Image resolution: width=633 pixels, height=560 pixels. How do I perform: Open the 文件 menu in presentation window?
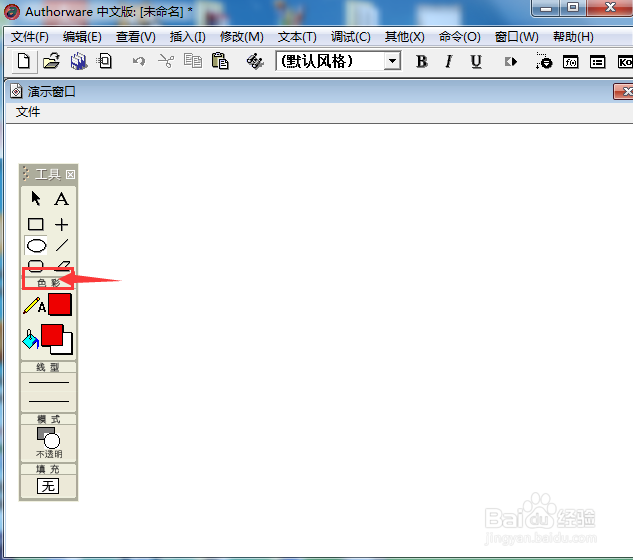pos(28,112)
